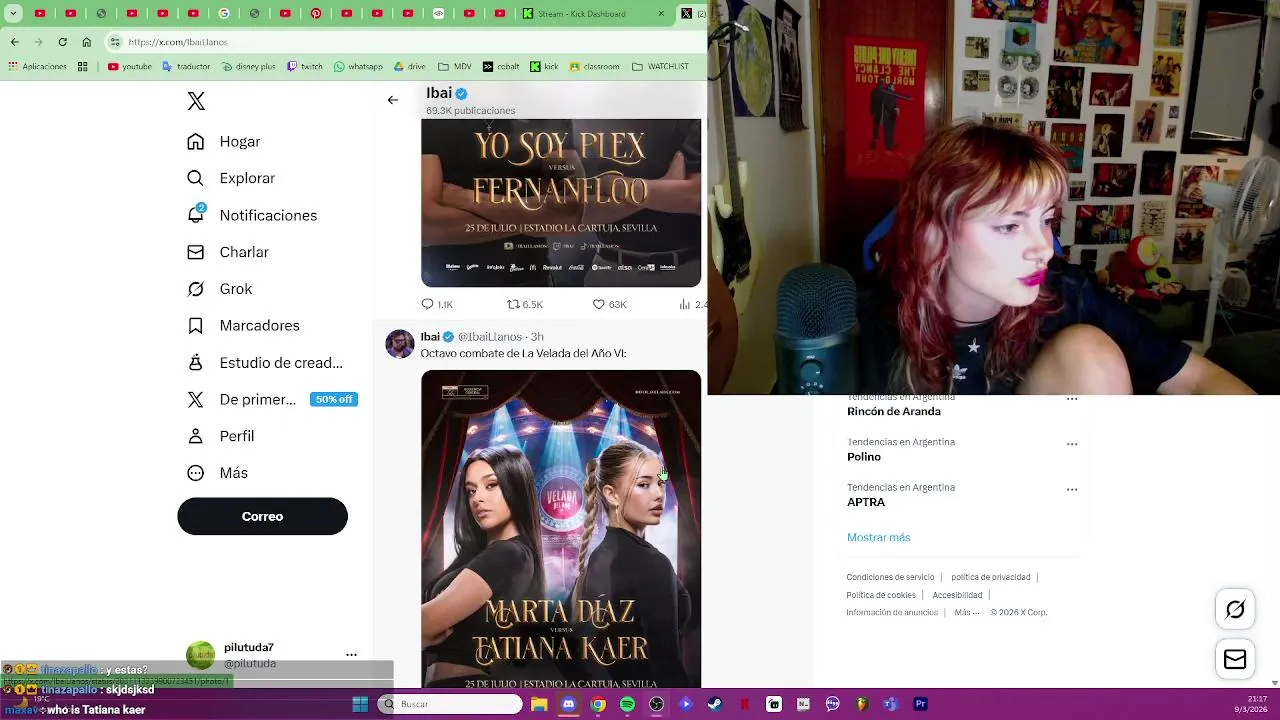Viewport: 1280px width, 720px height.
Task: Click the Correo post button
Action: 262,516
